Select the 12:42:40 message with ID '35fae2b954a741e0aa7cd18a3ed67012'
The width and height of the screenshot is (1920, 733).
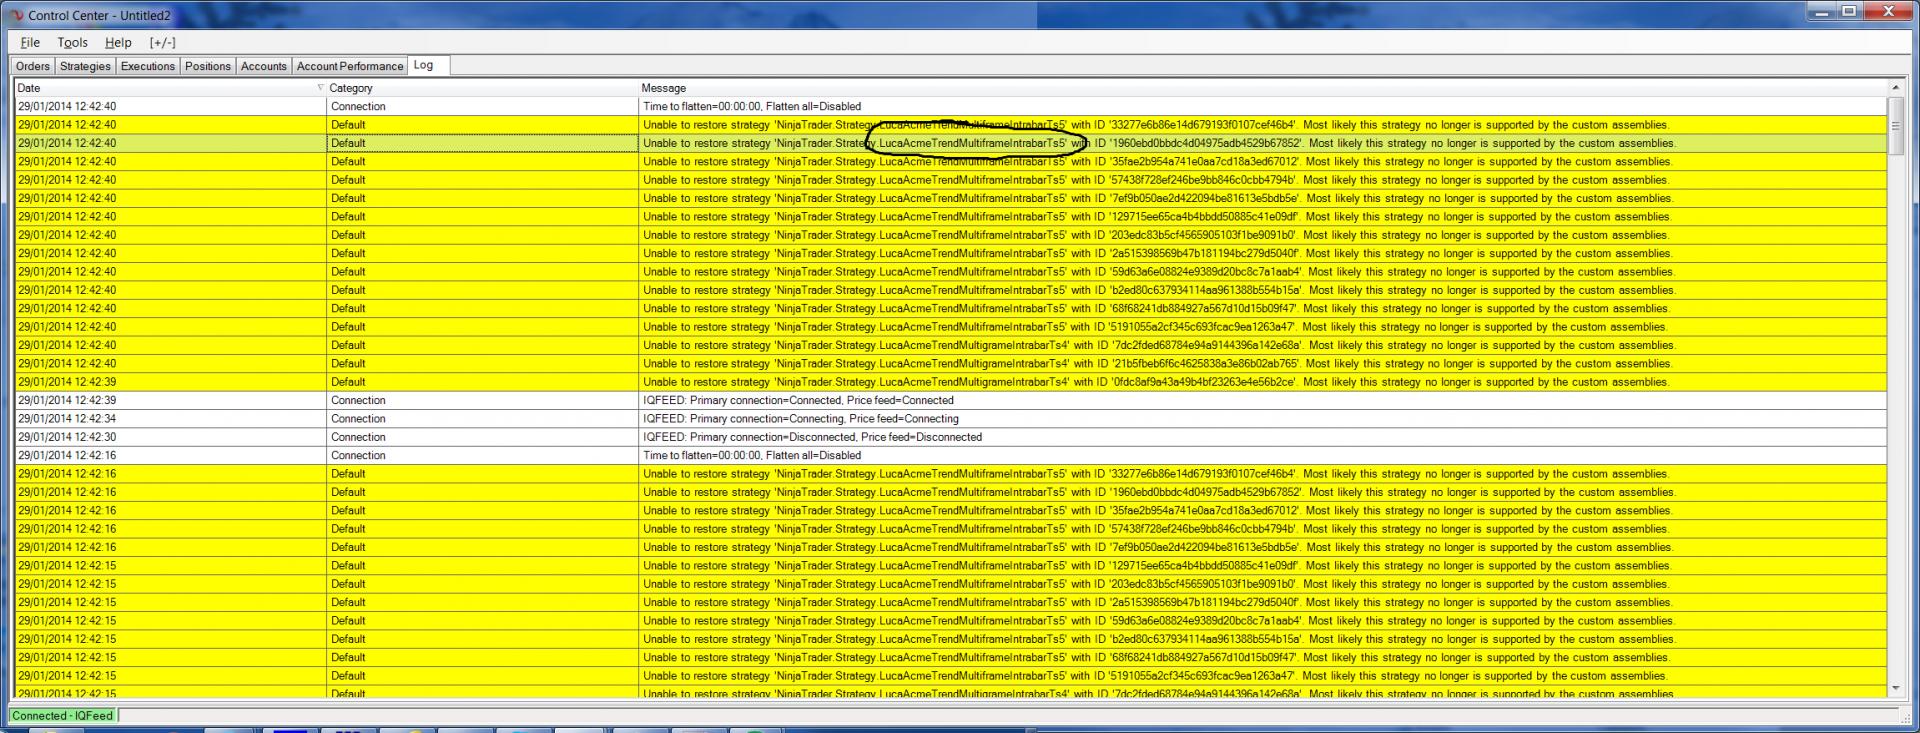click(1262, 161)
